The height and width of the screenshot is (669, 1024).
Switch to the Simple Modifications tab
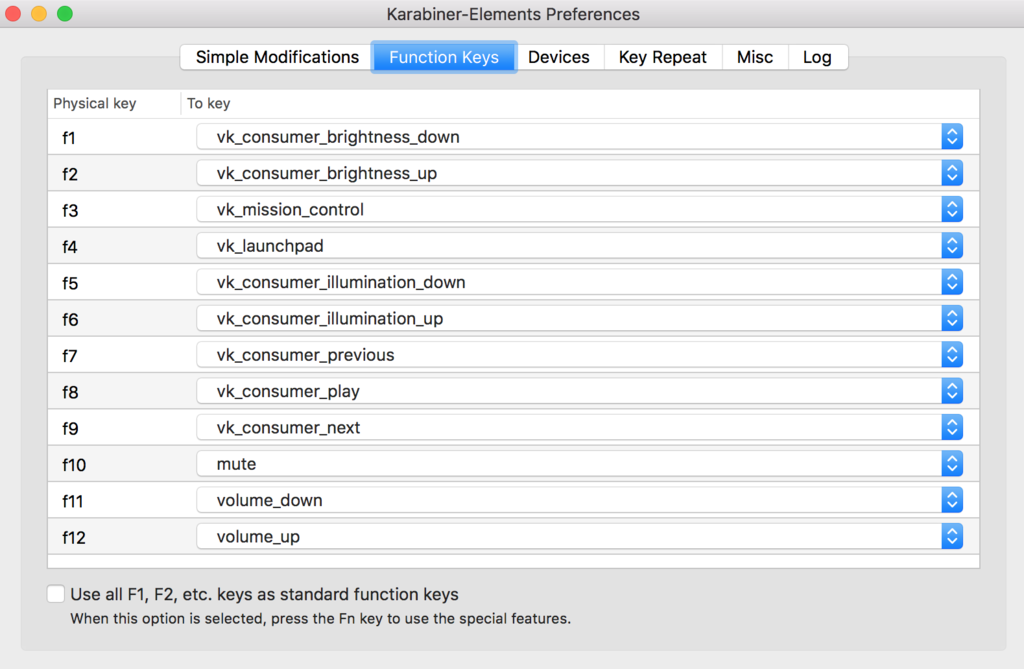click(x=277, y=57)
